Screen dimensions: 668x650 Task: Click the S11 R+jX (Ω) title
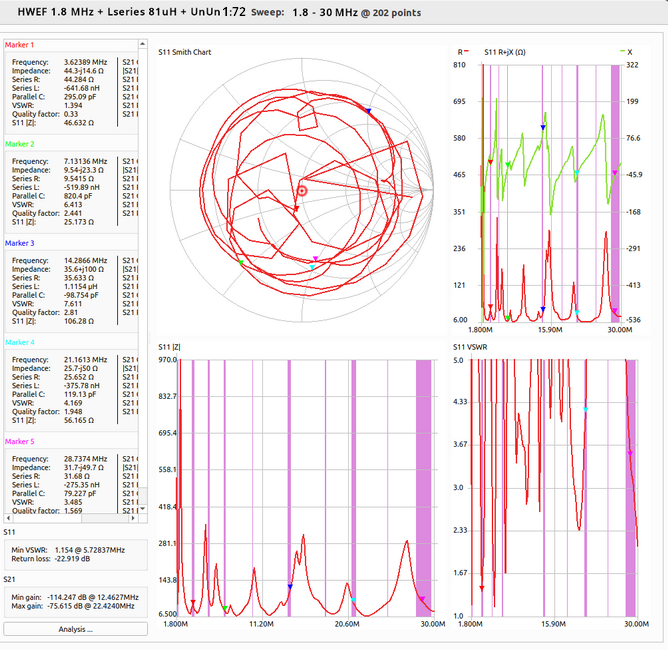pos(505,52)
